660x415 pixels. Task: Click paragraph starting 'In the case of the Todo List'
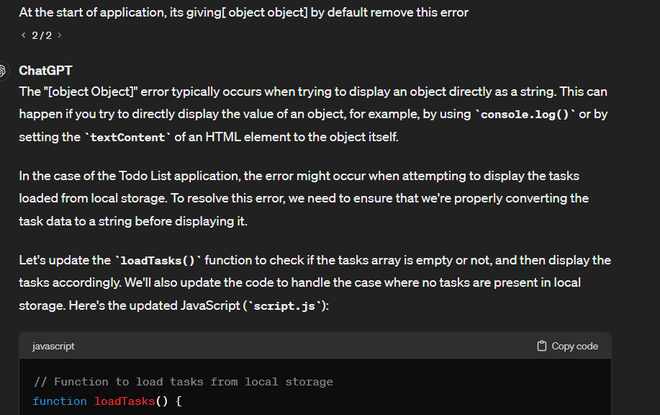(304, 198)
